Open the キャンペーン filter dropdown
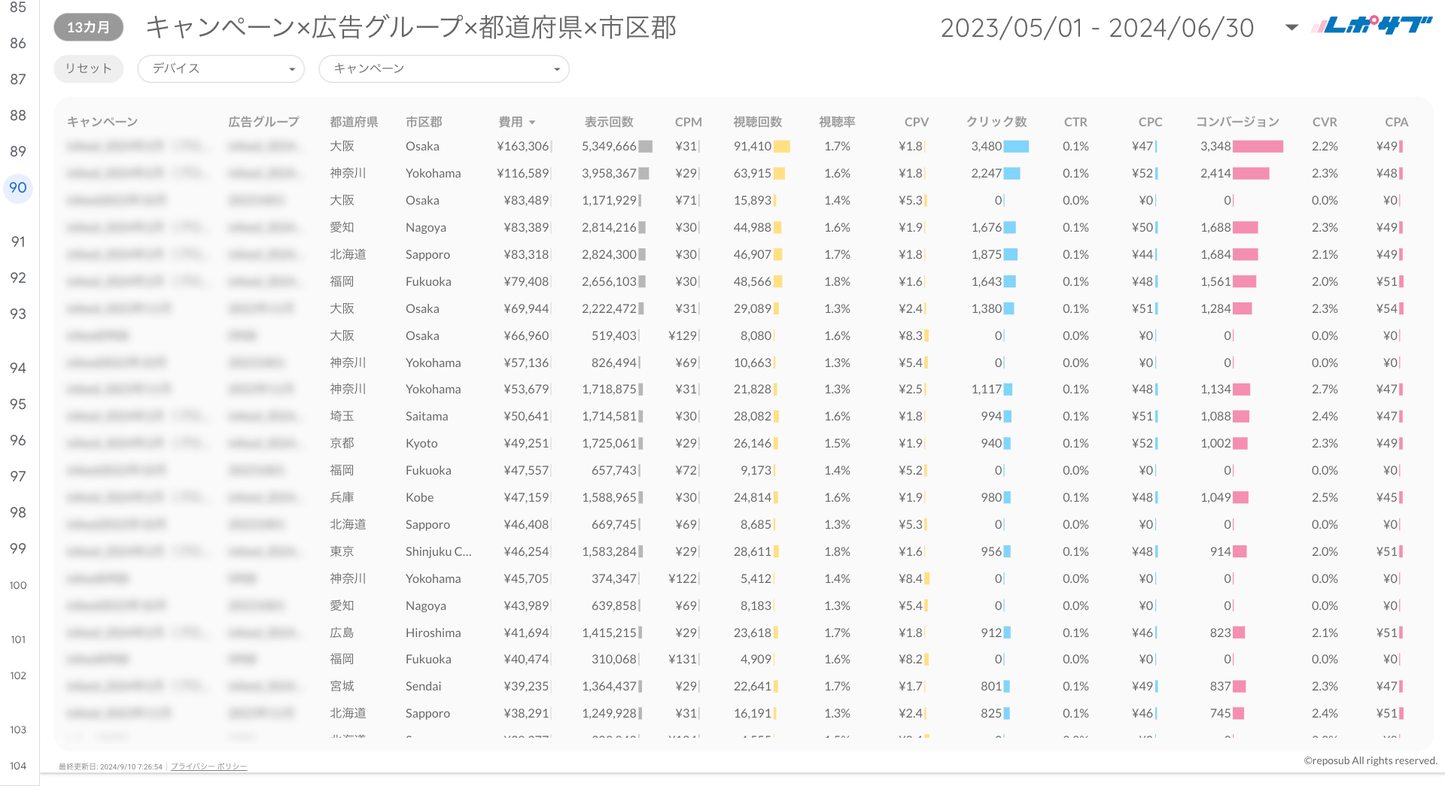This screenshot has width=1445, height=786. [x=444, y=69]
